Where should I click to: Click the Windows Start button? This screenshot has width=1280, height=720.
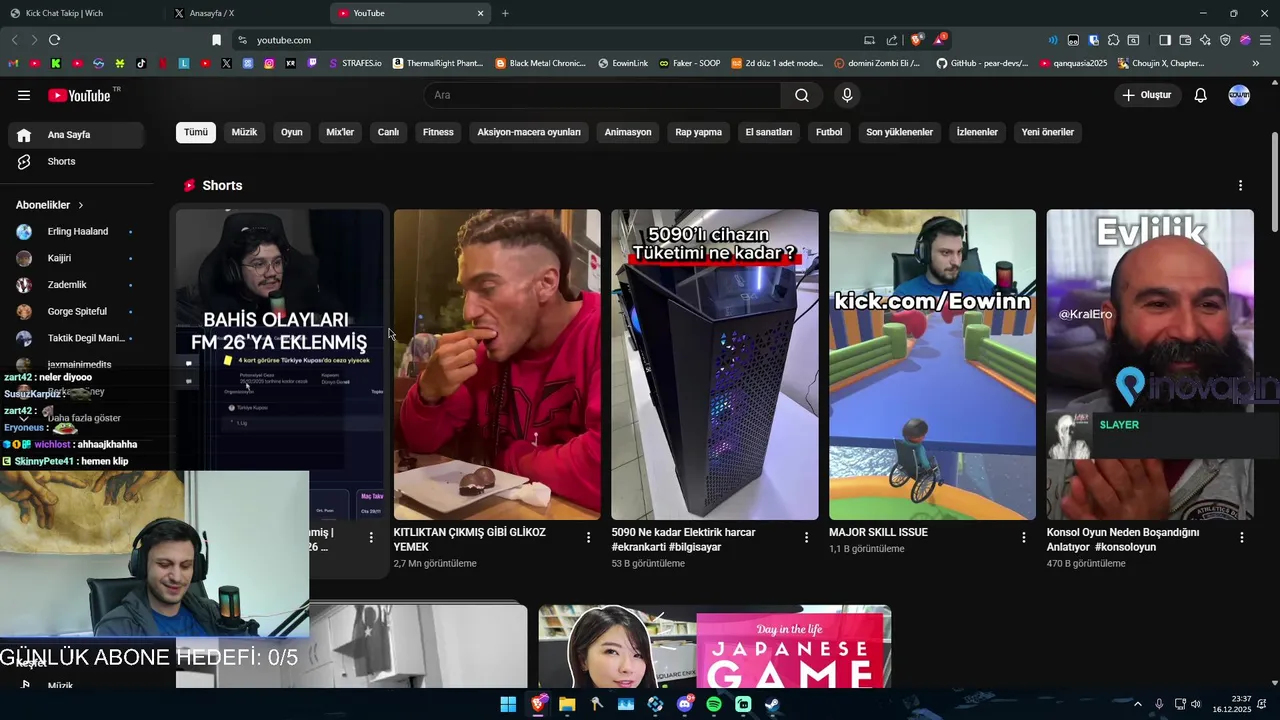point(508,704)
